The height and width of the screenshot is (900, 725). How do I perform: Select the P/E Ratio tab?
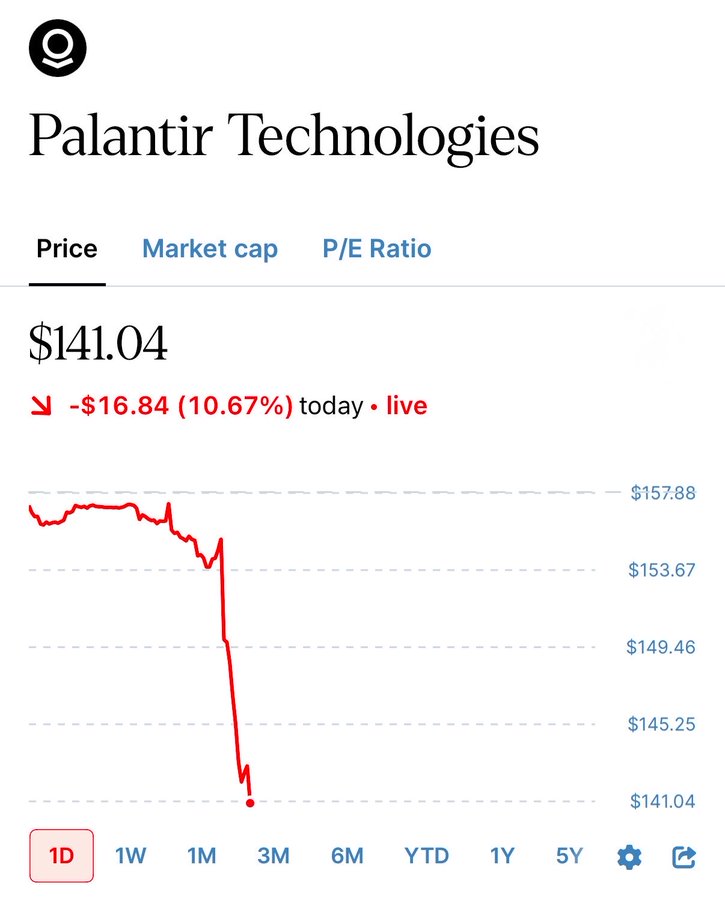coord(377,249)
